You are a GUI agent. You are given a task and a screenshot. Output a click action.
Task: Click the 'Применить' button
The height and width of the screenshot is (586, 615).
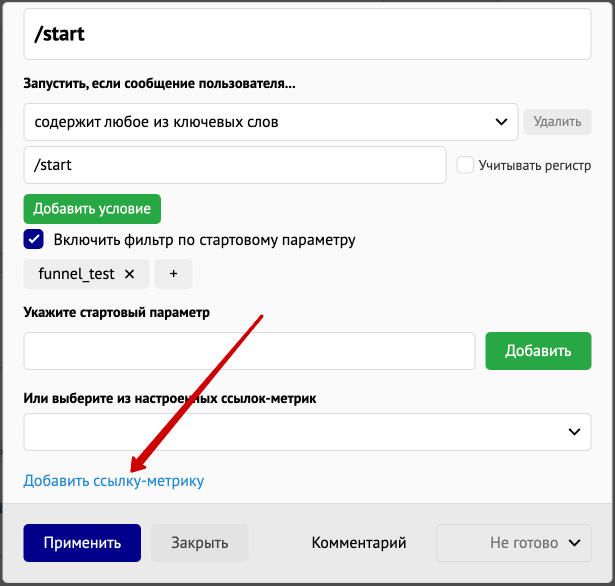click(82, 543)
